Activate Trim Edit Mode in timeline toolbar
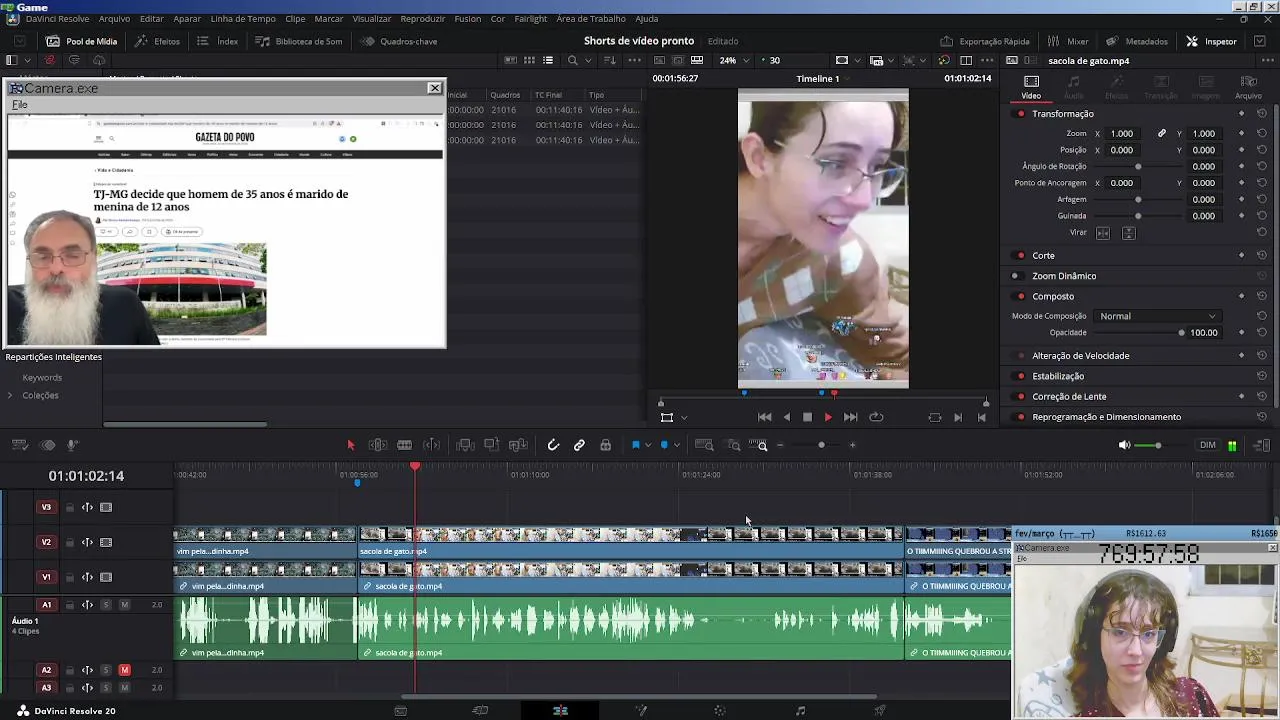Image resolution: width=1280 pixels, height=720 pixels. pos(378,445)
